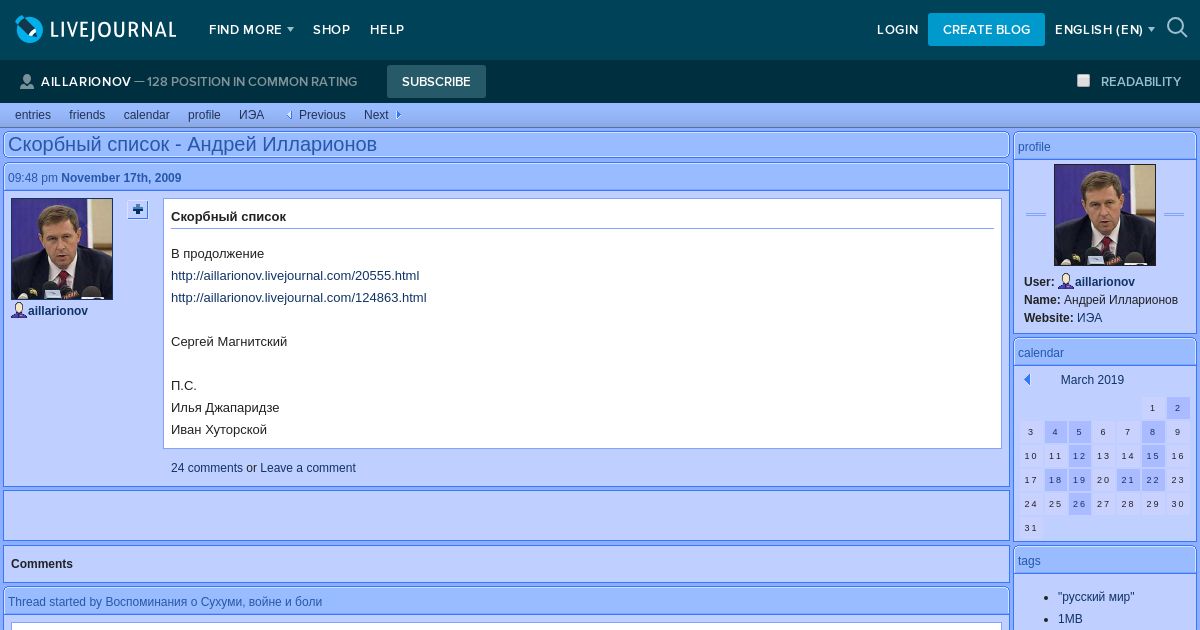The width and height of the screenshot is (1200, 630).
Task: Select March 5 in the calendar
Action: [x=1079, y=432]
